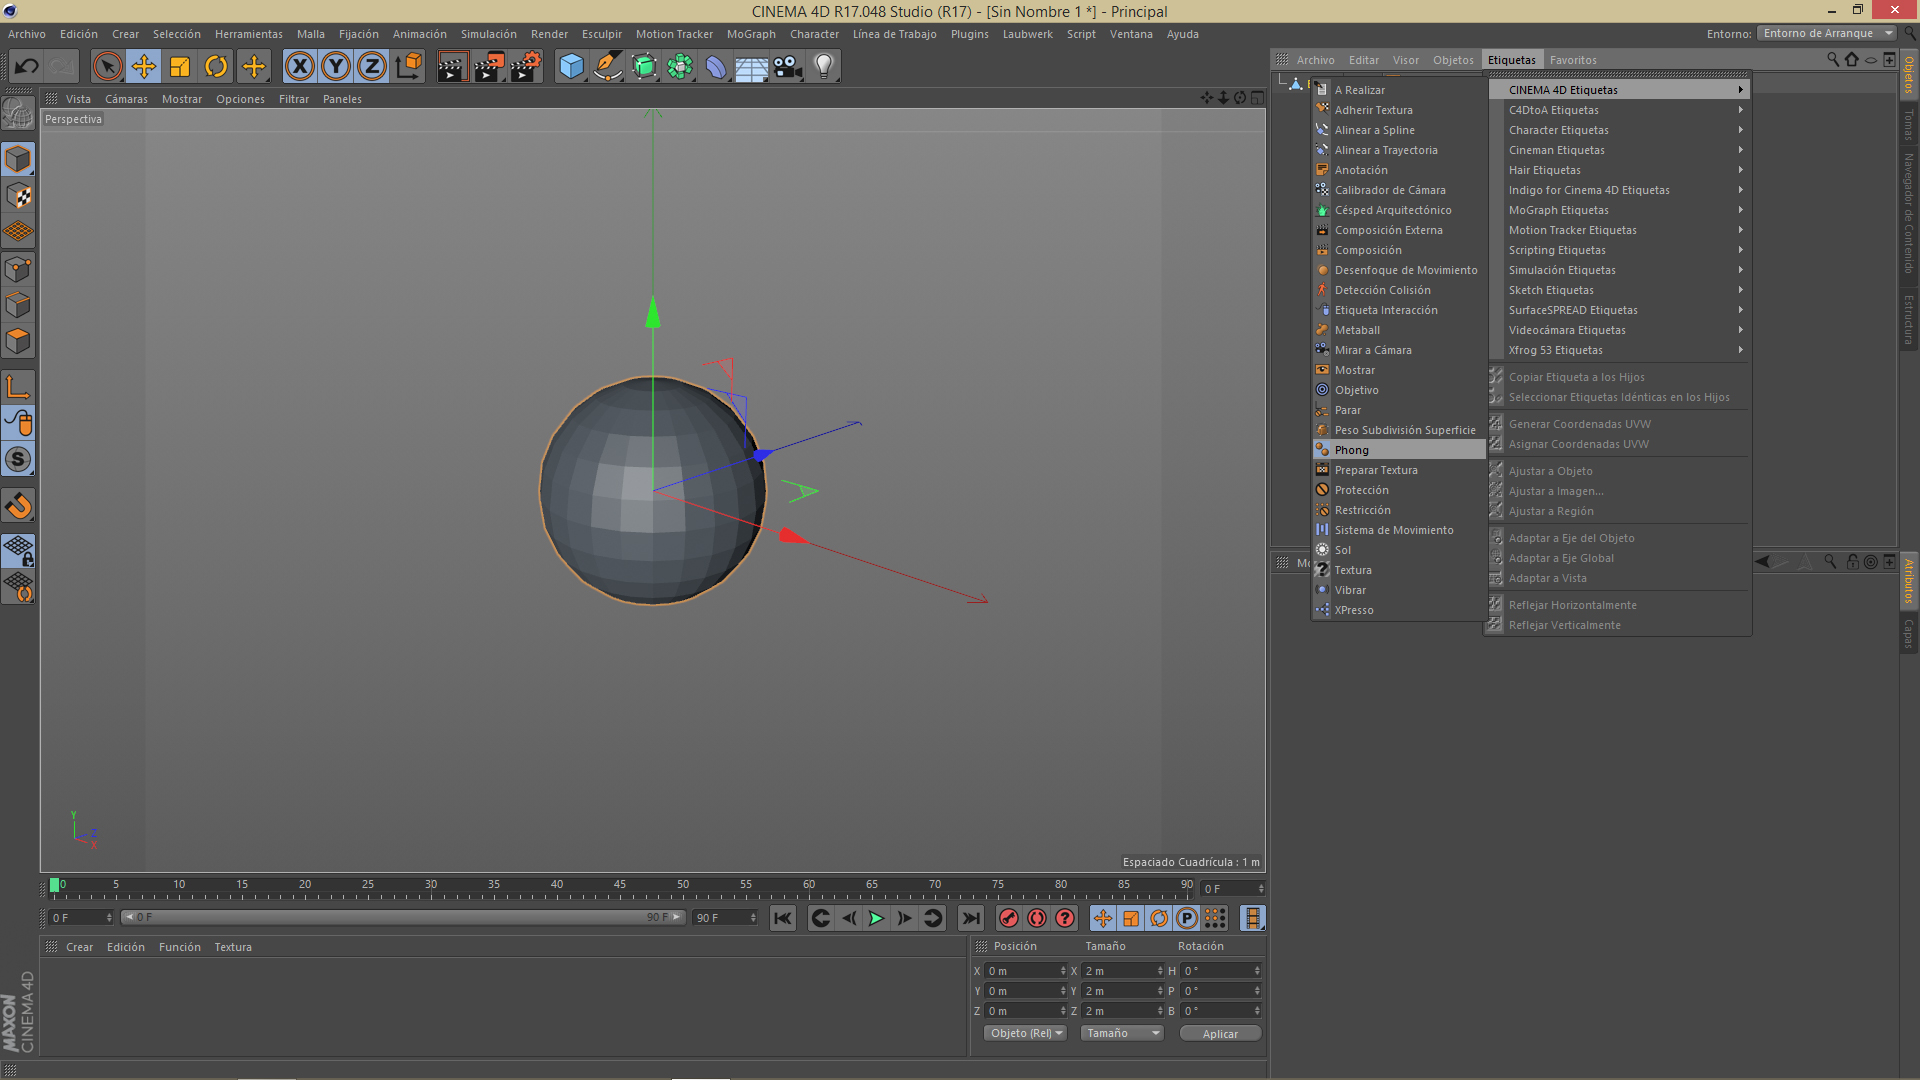Open the MoGraph menu in the menu bar

pyautogui.click(x=751, y=34)
